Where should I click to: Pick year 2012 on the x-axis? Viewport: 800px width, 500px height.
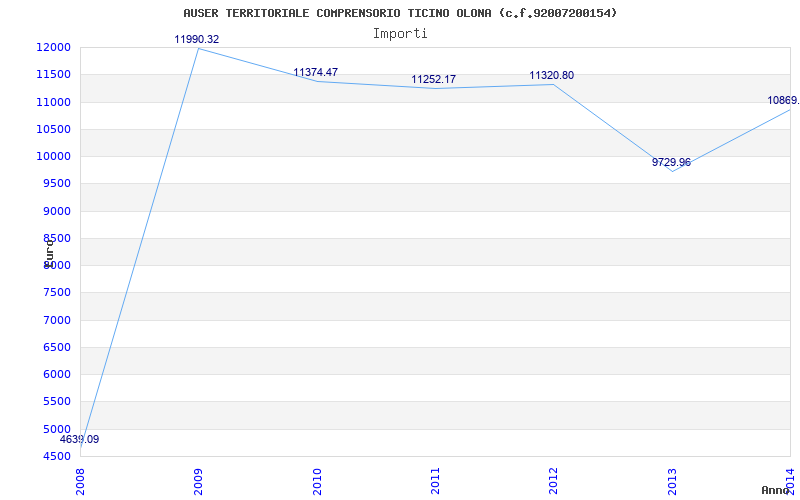coord(553,480)
